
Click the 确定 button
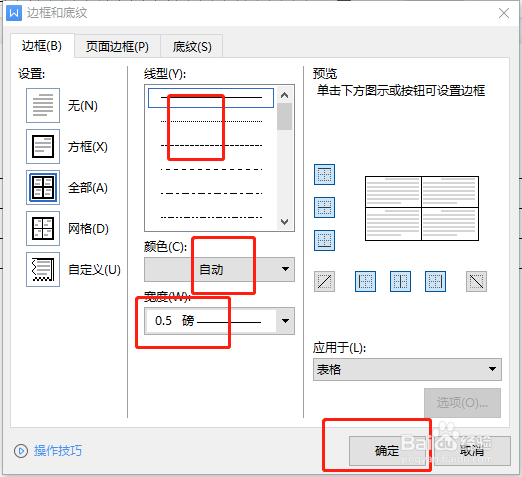pos(387,451)
